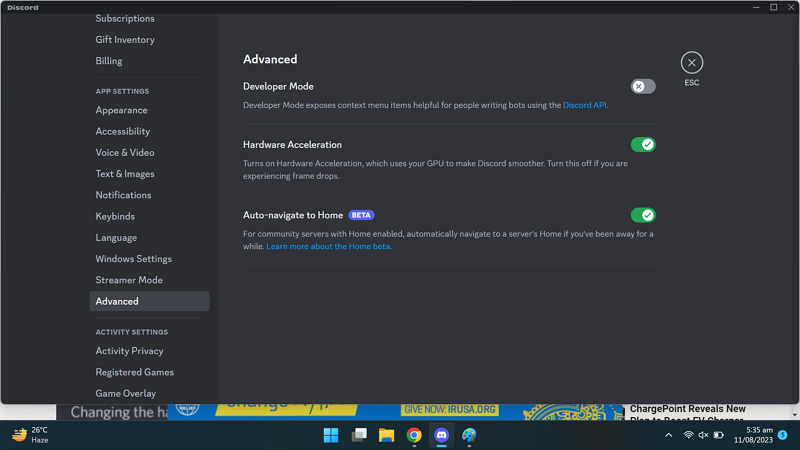
Task: Open Wi-Fi network tray icon
Action: point(688,435)
